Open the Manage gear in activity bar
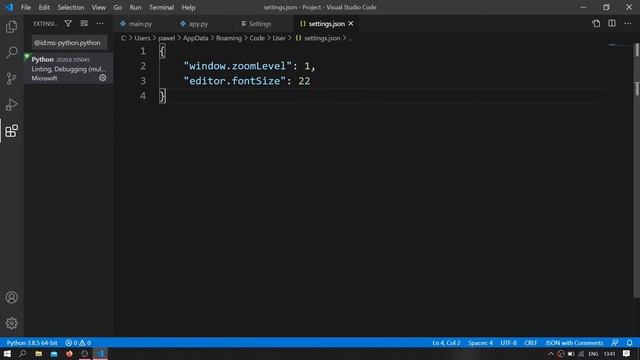The width and height of the screenshot is (640, 360). [11, 323]
